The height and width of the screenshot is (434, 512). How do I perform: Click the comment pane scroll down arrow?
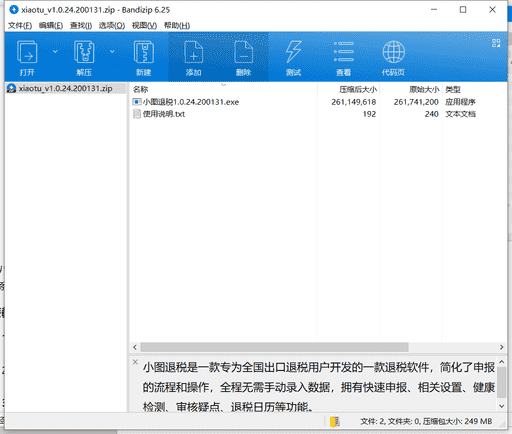click(502, 406)
